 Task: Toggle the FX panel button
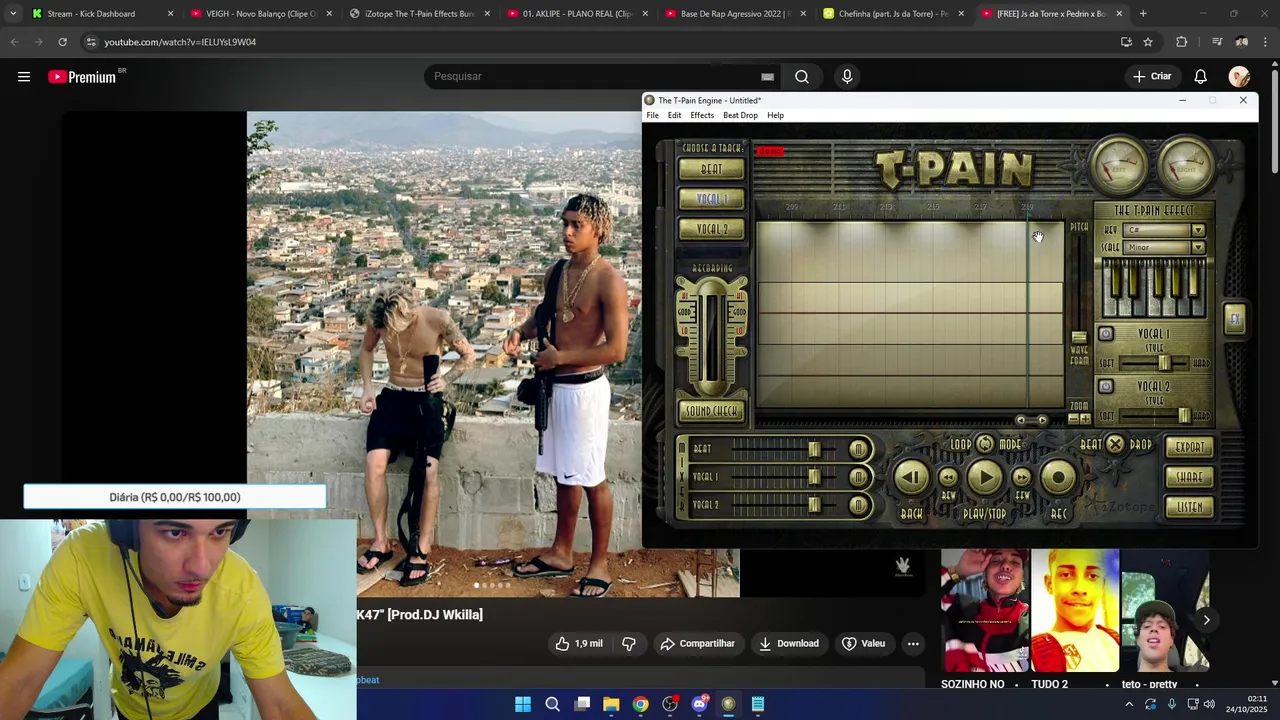(x=1235, y=319)
